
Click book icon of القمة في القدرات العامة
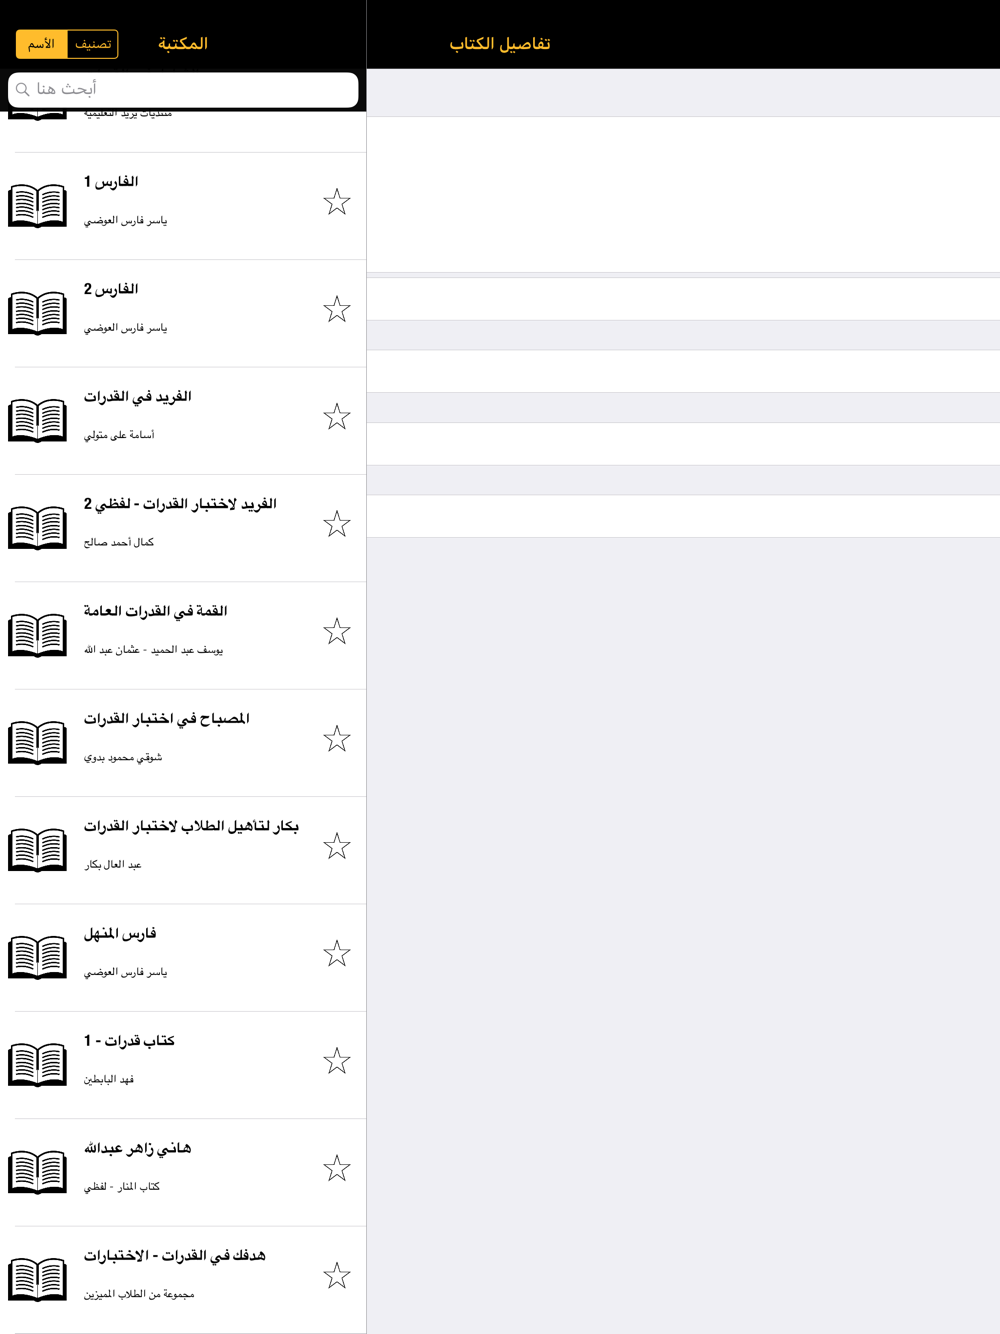tap(38, 635)
